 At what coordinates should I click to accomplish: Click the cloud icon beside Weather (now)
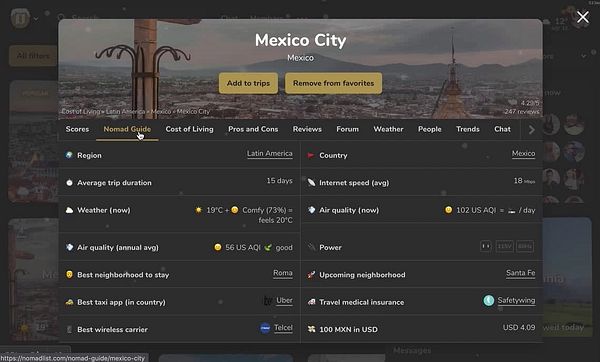69,210
